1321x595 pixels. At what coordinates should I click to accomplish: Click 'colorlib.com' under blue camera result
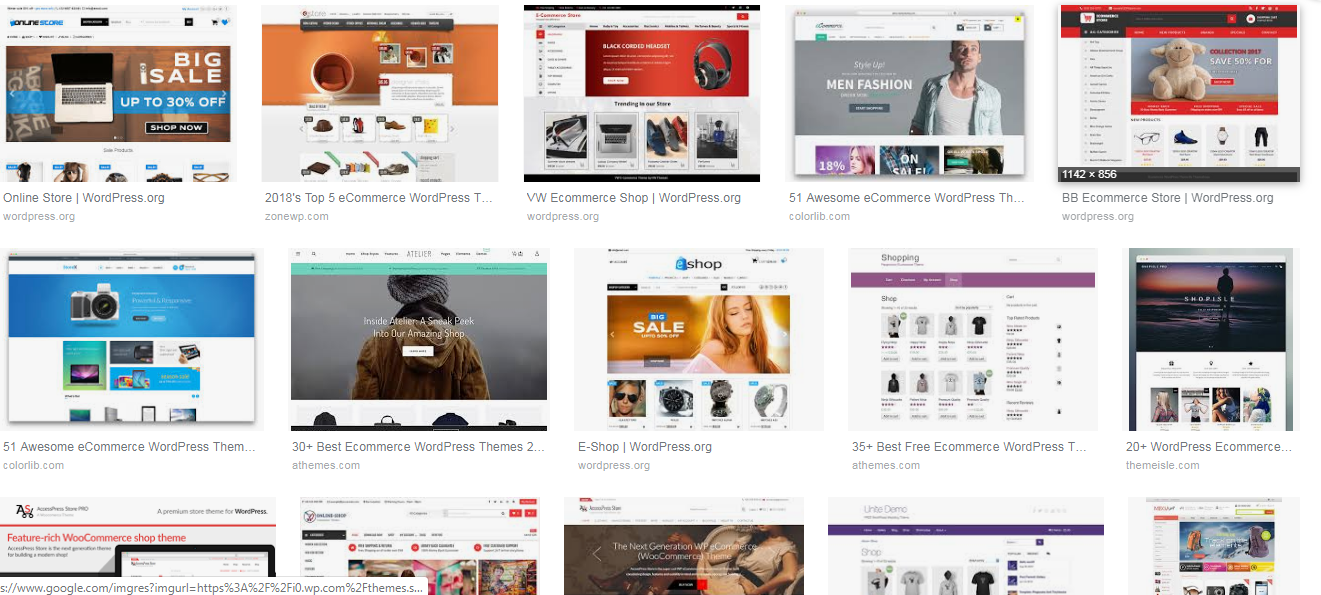[x=33, y=465]
